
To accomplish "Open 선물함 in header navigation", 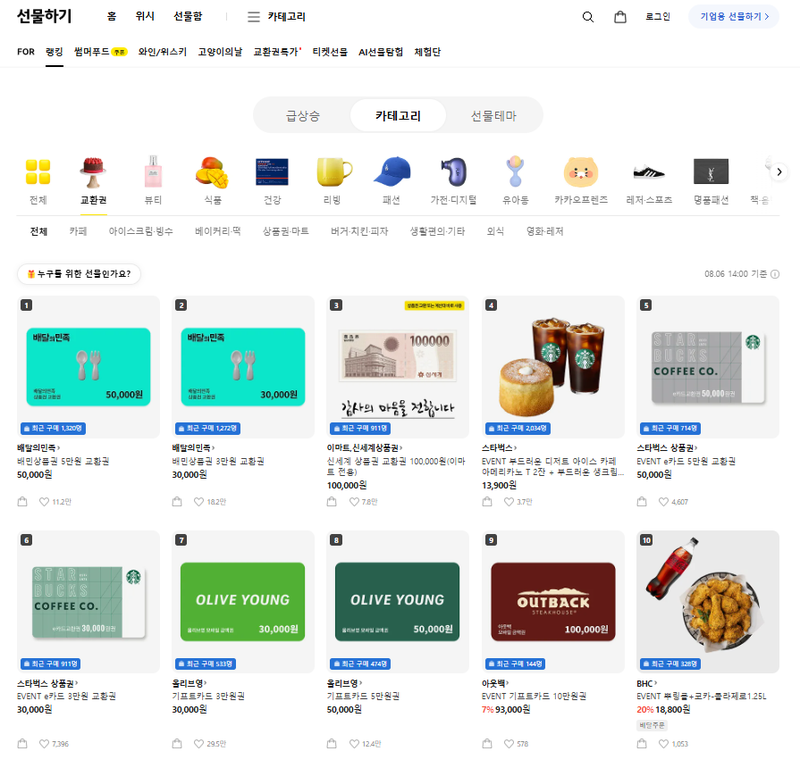I will pyautogui.click(x=188, y=16).
